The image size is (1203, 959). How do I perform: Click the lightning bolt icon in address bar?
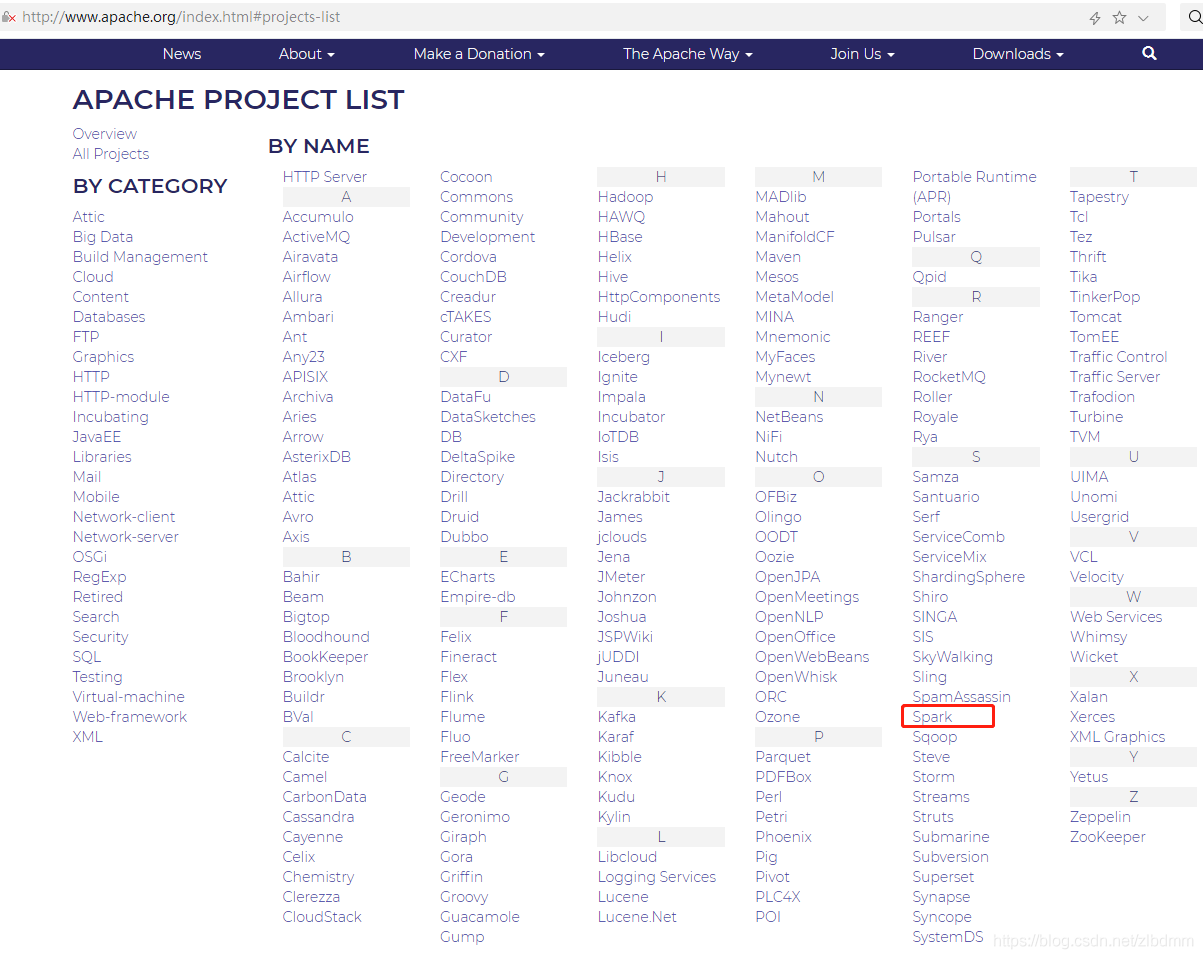point(1095,18)
